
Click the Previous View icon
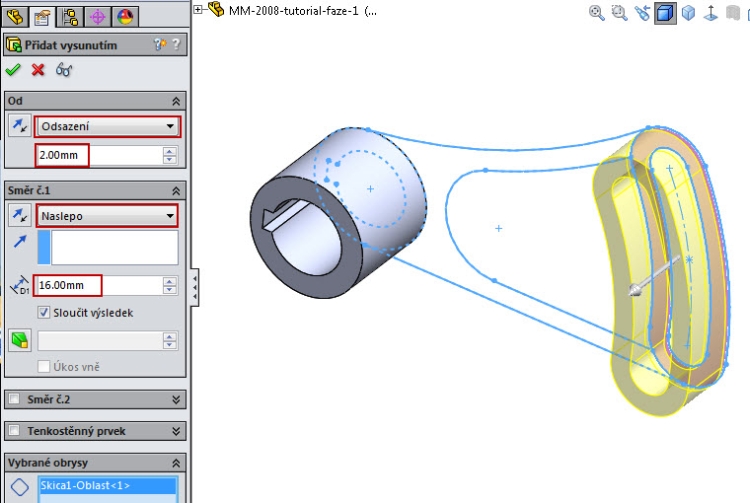pos(642,12)
